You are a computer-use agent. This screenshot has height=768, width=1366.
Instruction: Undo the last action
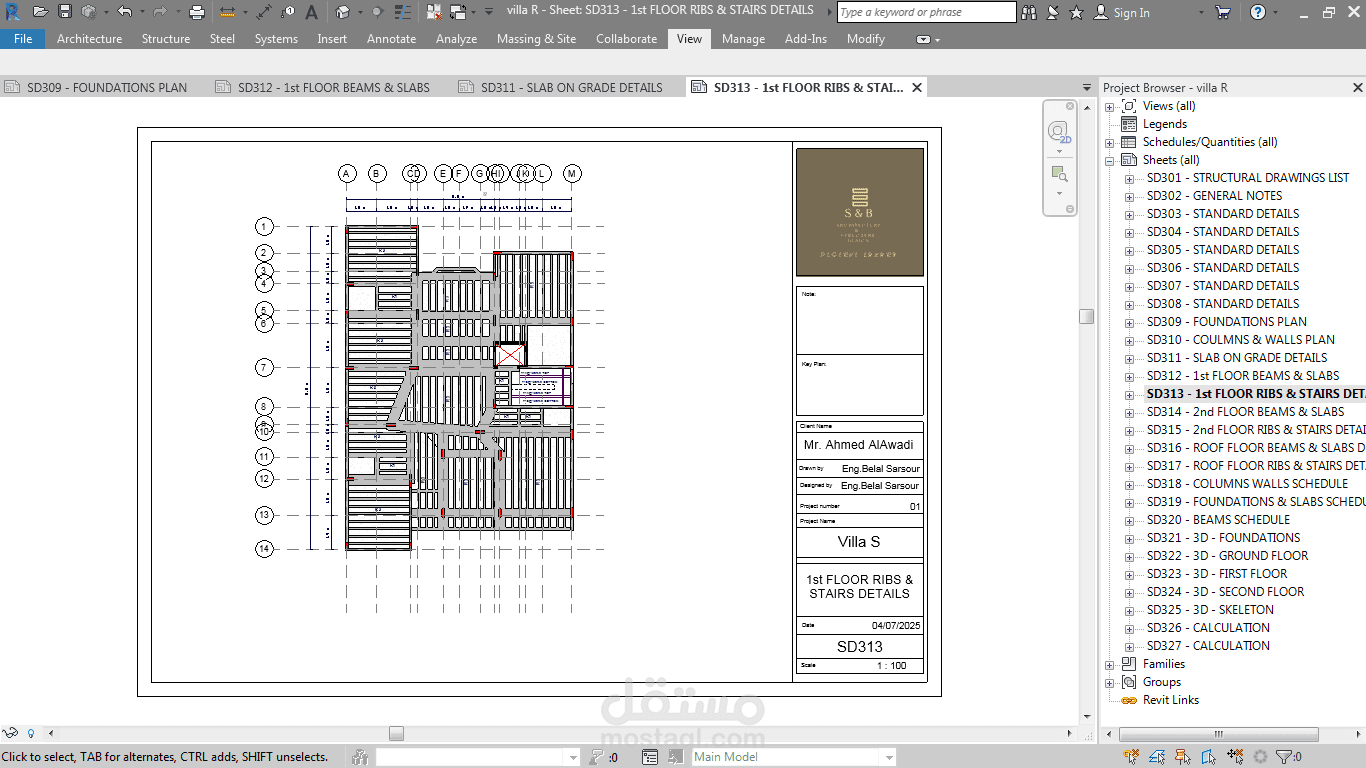(124, 12)
